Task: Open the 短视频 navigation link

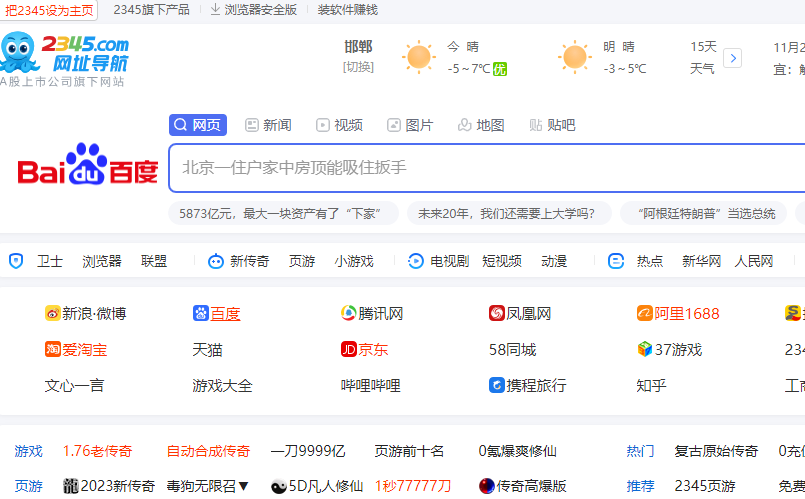Action: click(502, 261)
